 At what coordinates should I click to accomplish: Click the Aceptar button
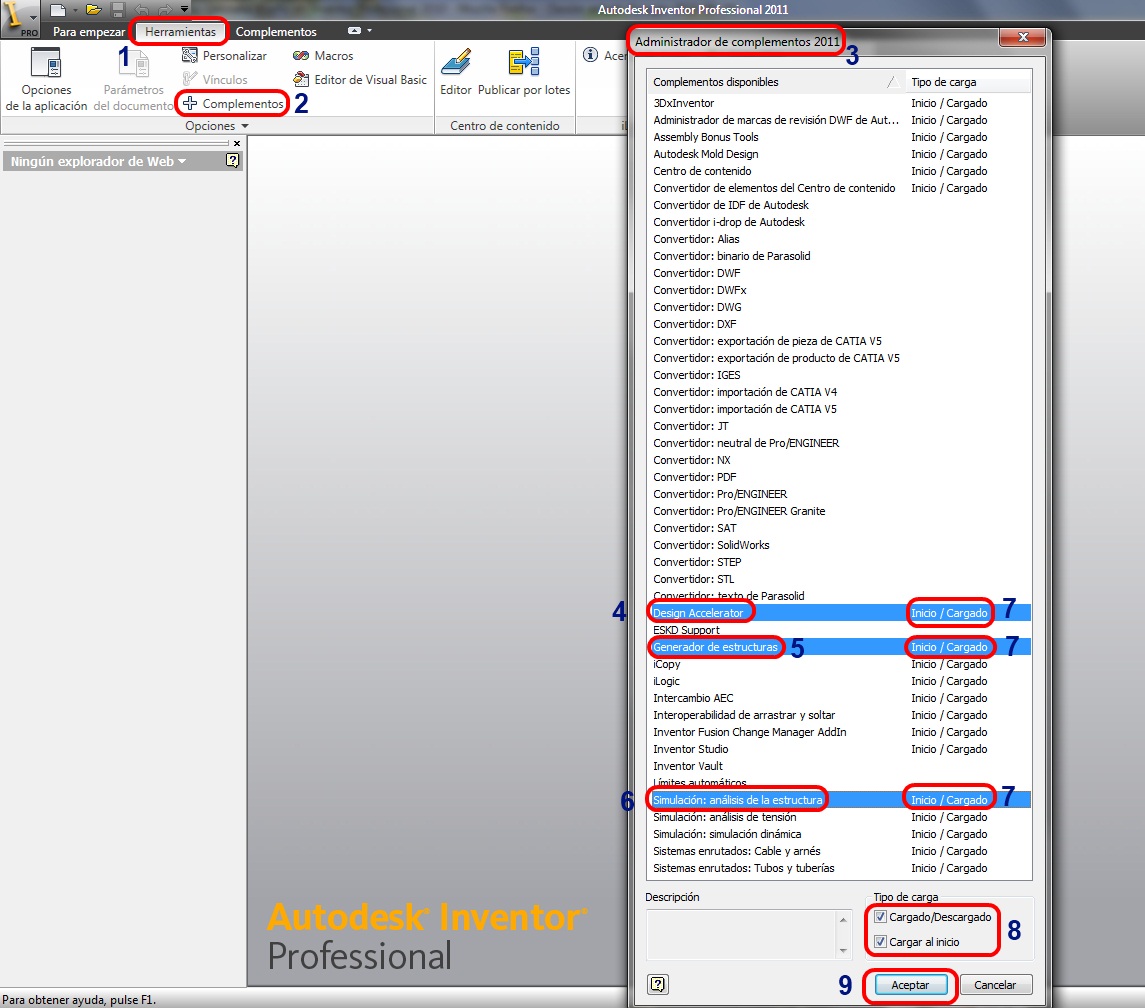pos(910,985)
